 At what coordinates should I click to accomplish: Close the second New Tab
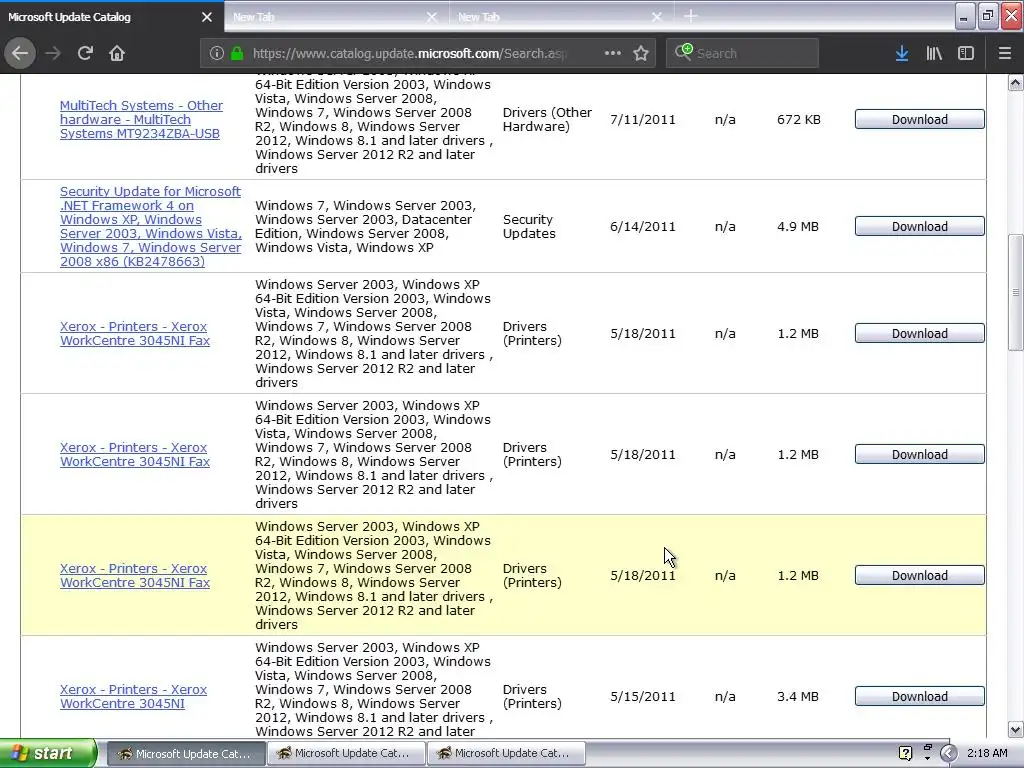click(657, 17)
